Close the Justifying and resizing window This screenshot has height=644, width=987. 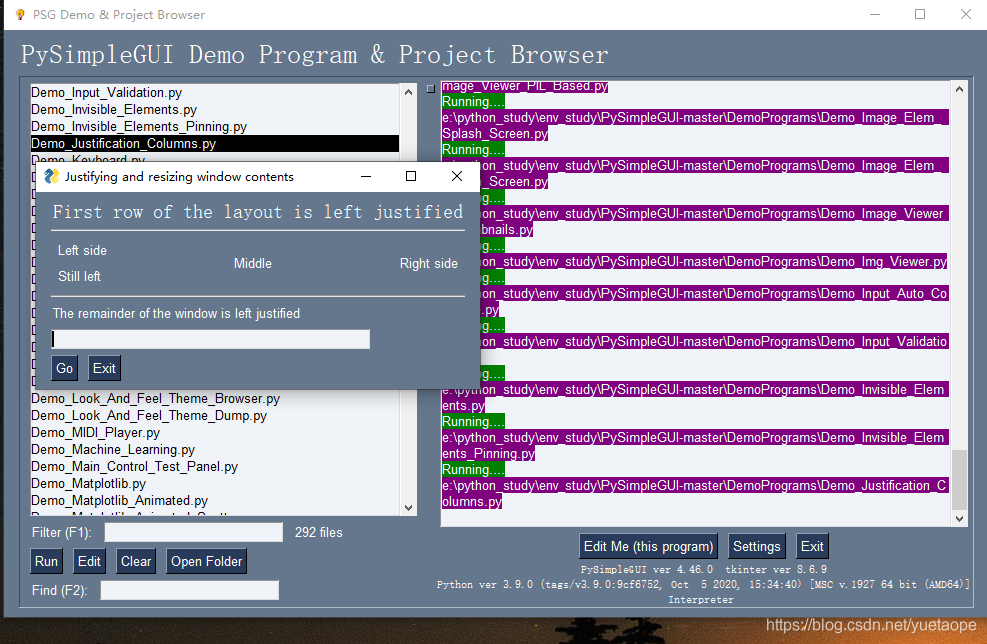point(457,176)
